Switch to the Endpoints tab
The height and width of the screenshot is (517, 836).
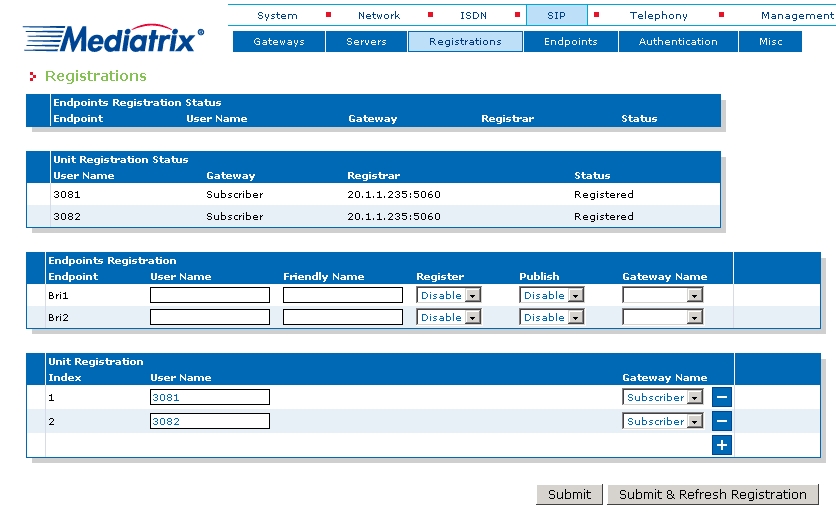pos(571,42)
